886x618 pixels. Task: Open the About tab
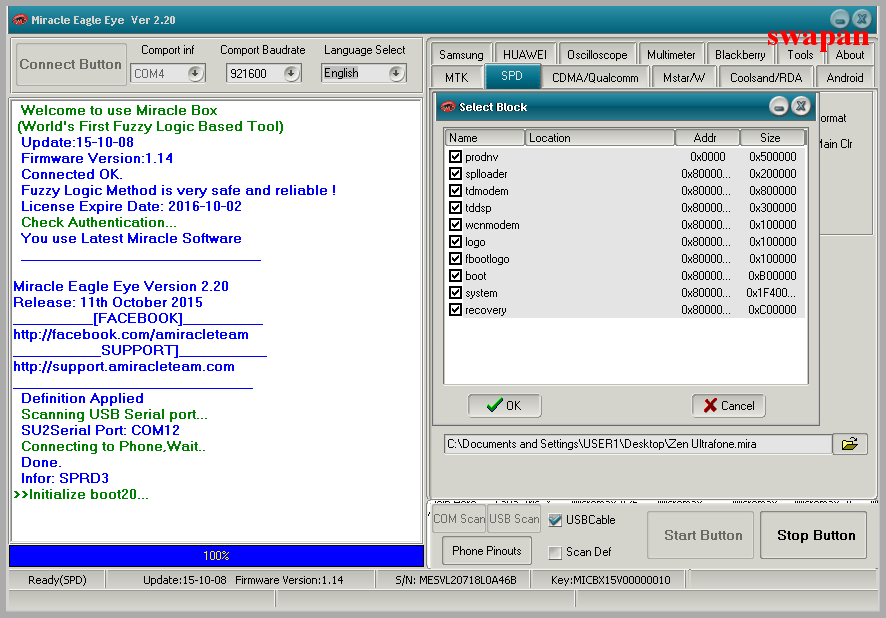(x=849, y=55)
